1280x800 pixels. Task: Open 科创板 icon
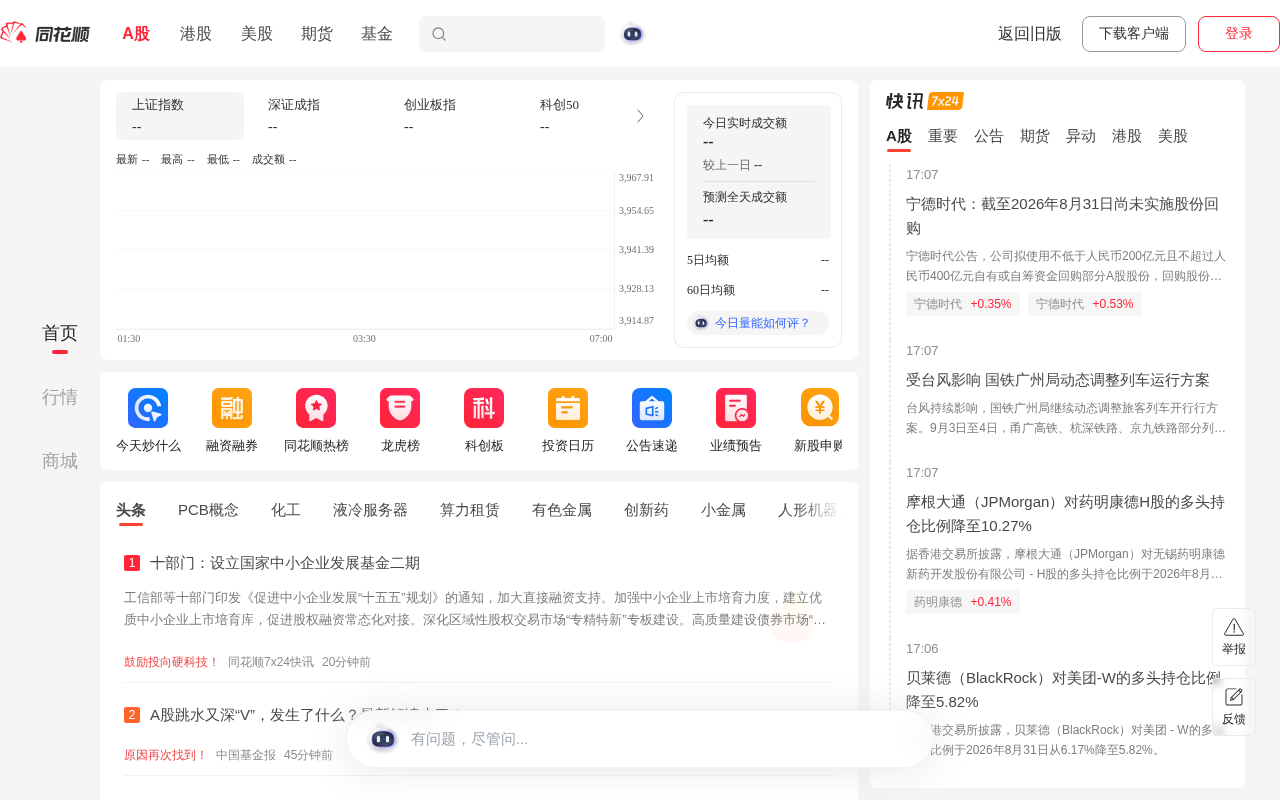pos(484,408)
